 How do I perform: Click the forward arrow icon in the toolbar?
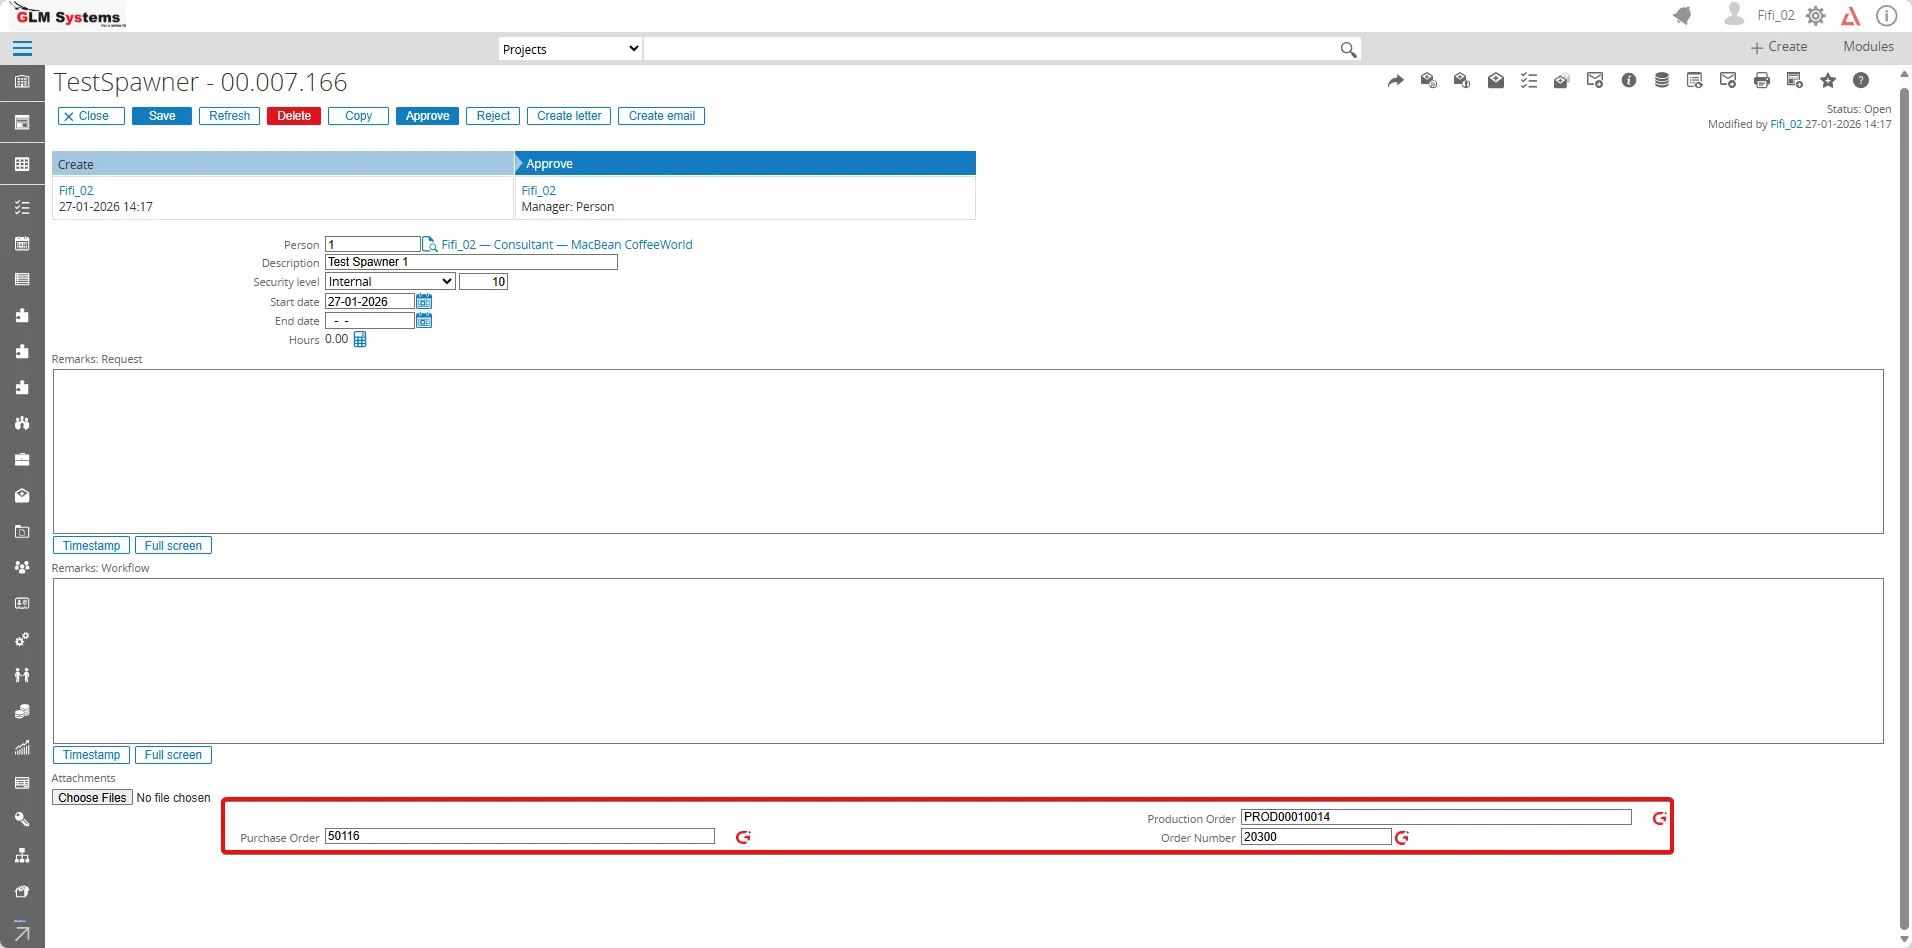[x=1396, y=81]
